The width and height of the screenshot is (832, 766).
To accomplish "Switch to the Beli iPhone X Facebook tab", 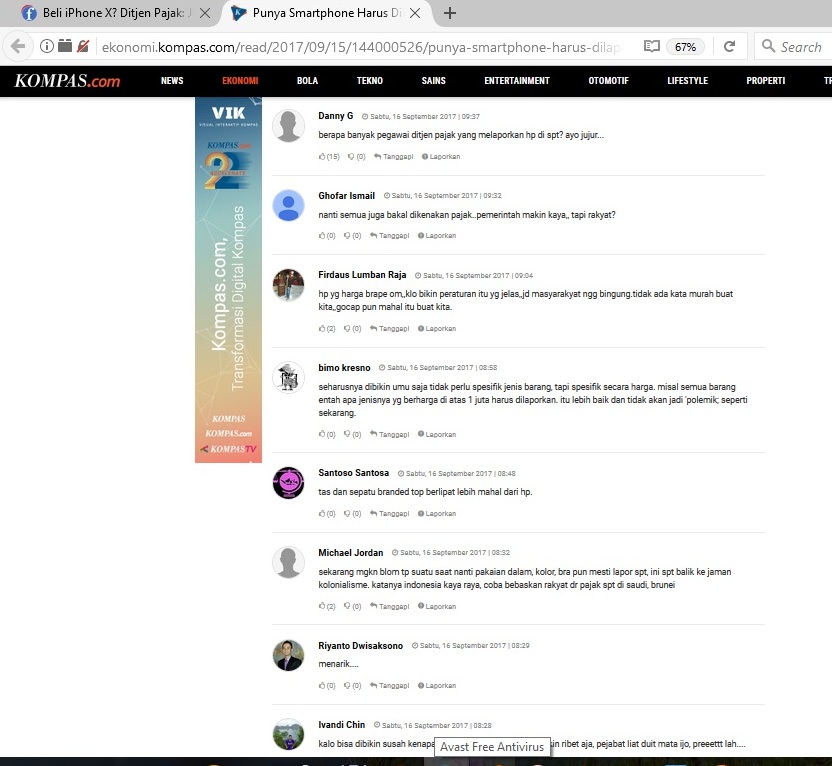I will tap(110, 14).
